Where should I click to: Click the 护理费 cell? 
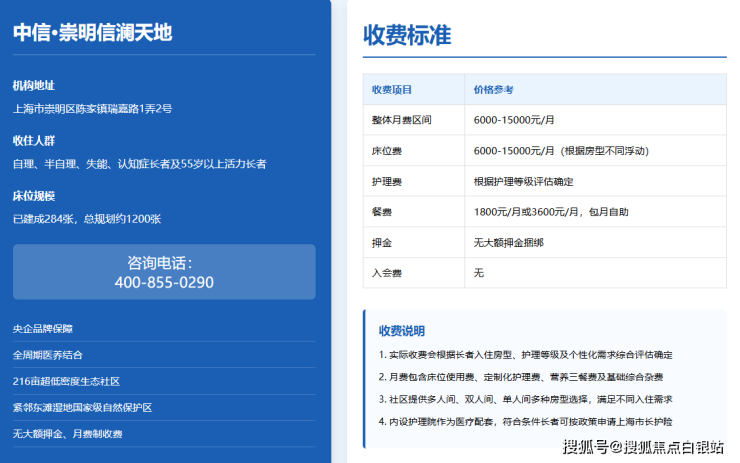(414, 181)
